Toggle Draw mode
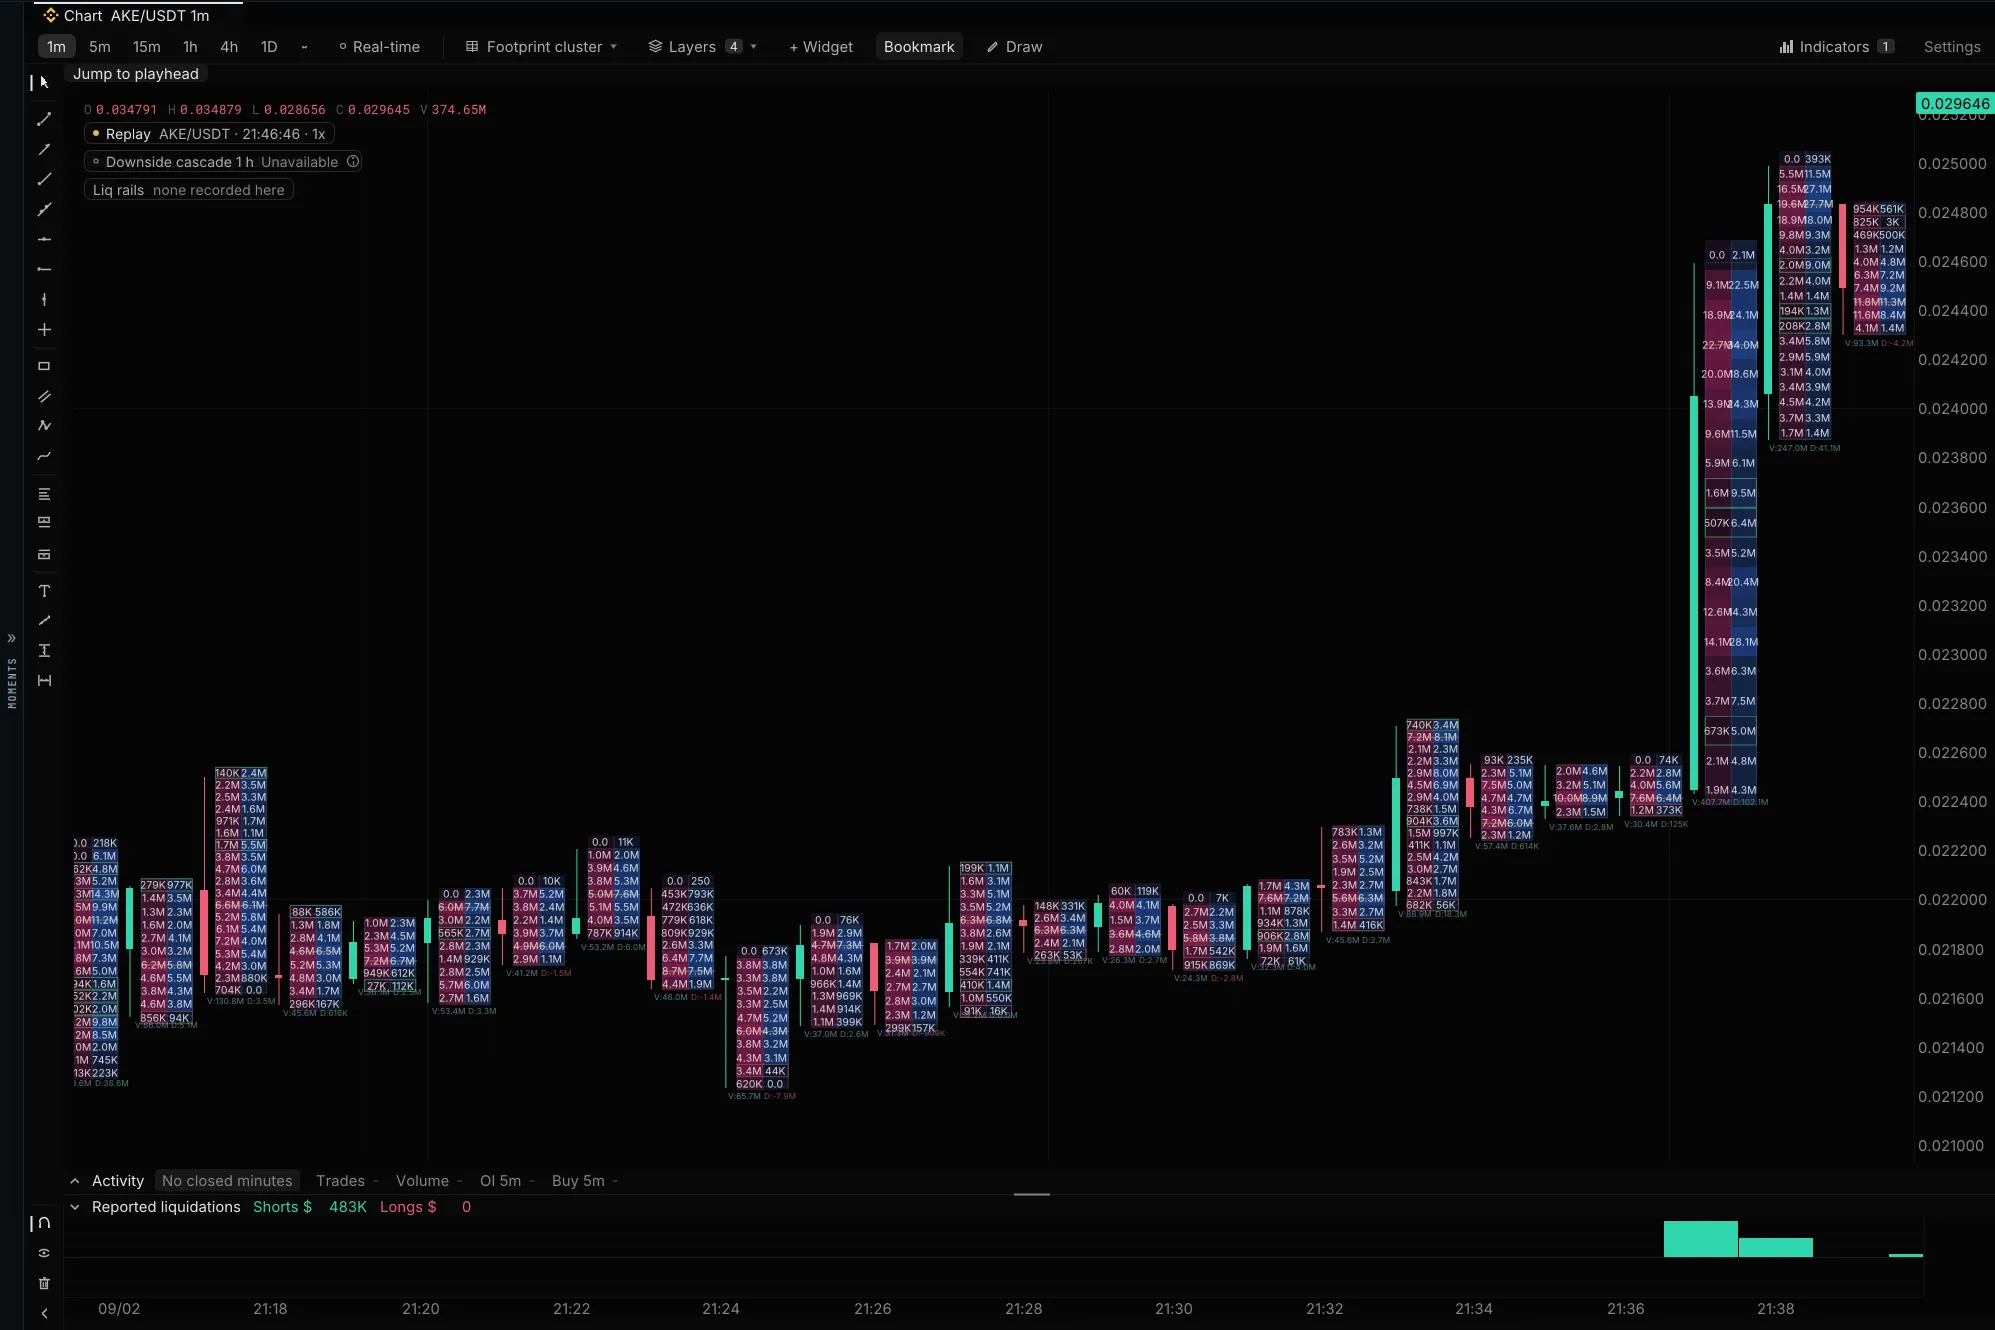Screen dimensions: 1995x1330 [x=1014, y=47]
